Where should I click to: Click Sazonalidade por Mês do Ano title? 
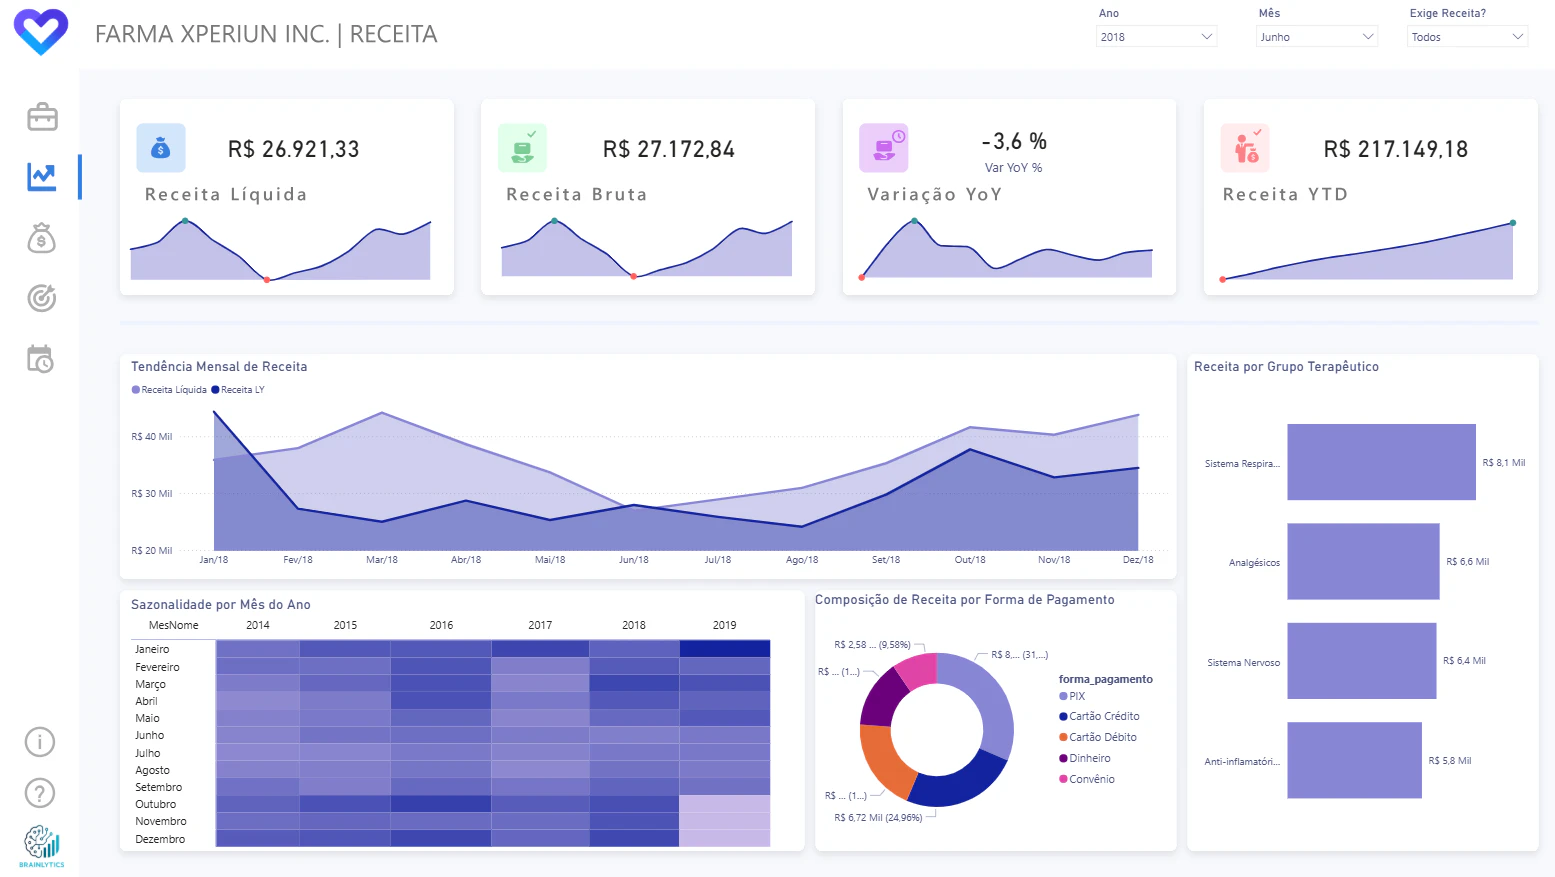221,605
